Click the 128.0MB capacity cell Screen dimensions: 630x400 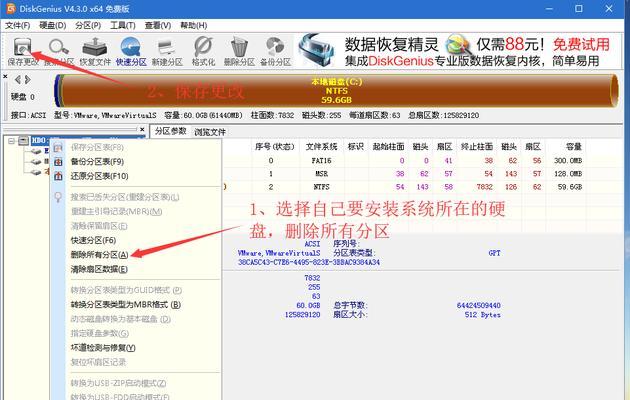pyautogui.click(x=568, y=174)
